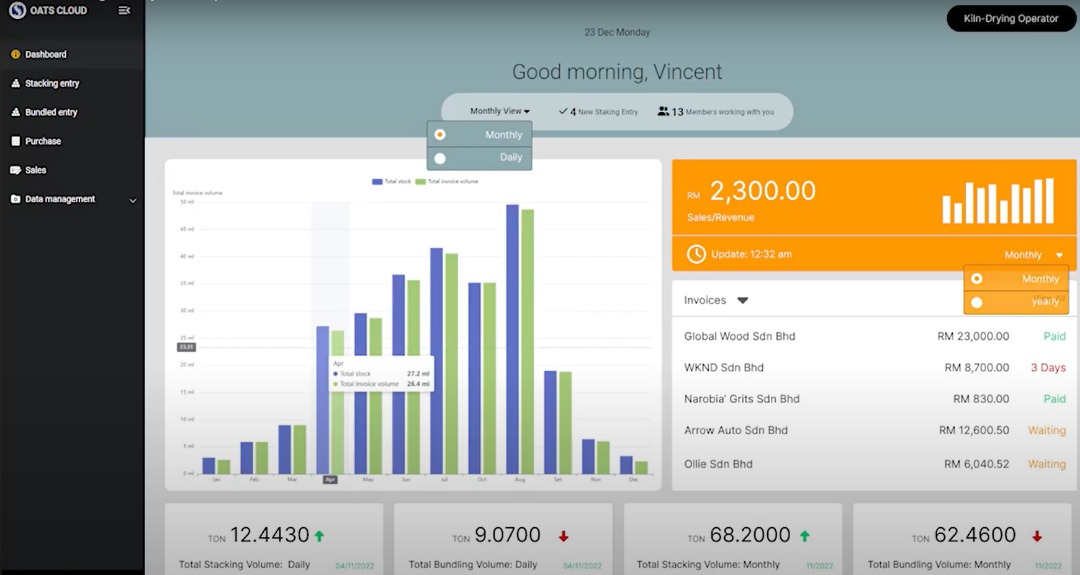Click the clock icon beside Update time
This screenshot has width=1080, height=575.
(x=696, y=255)
